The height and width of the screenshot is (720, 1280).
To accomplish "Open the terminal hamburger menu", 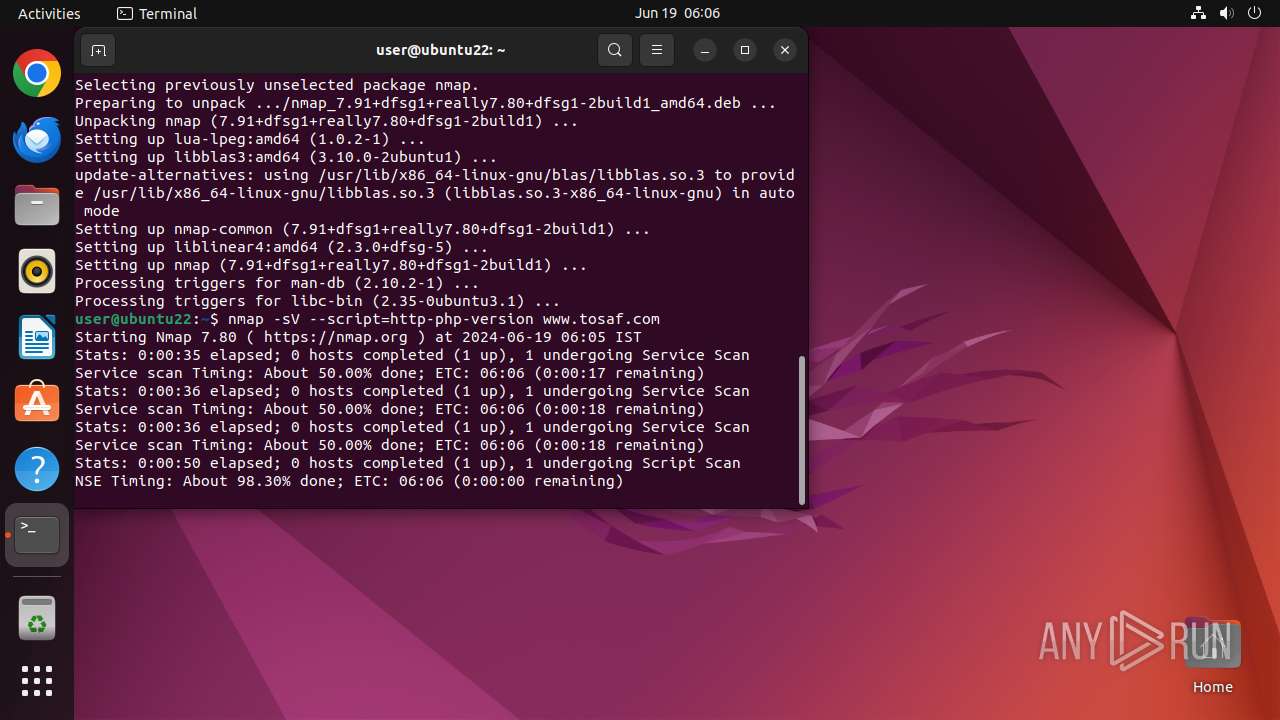I will 657,50.
